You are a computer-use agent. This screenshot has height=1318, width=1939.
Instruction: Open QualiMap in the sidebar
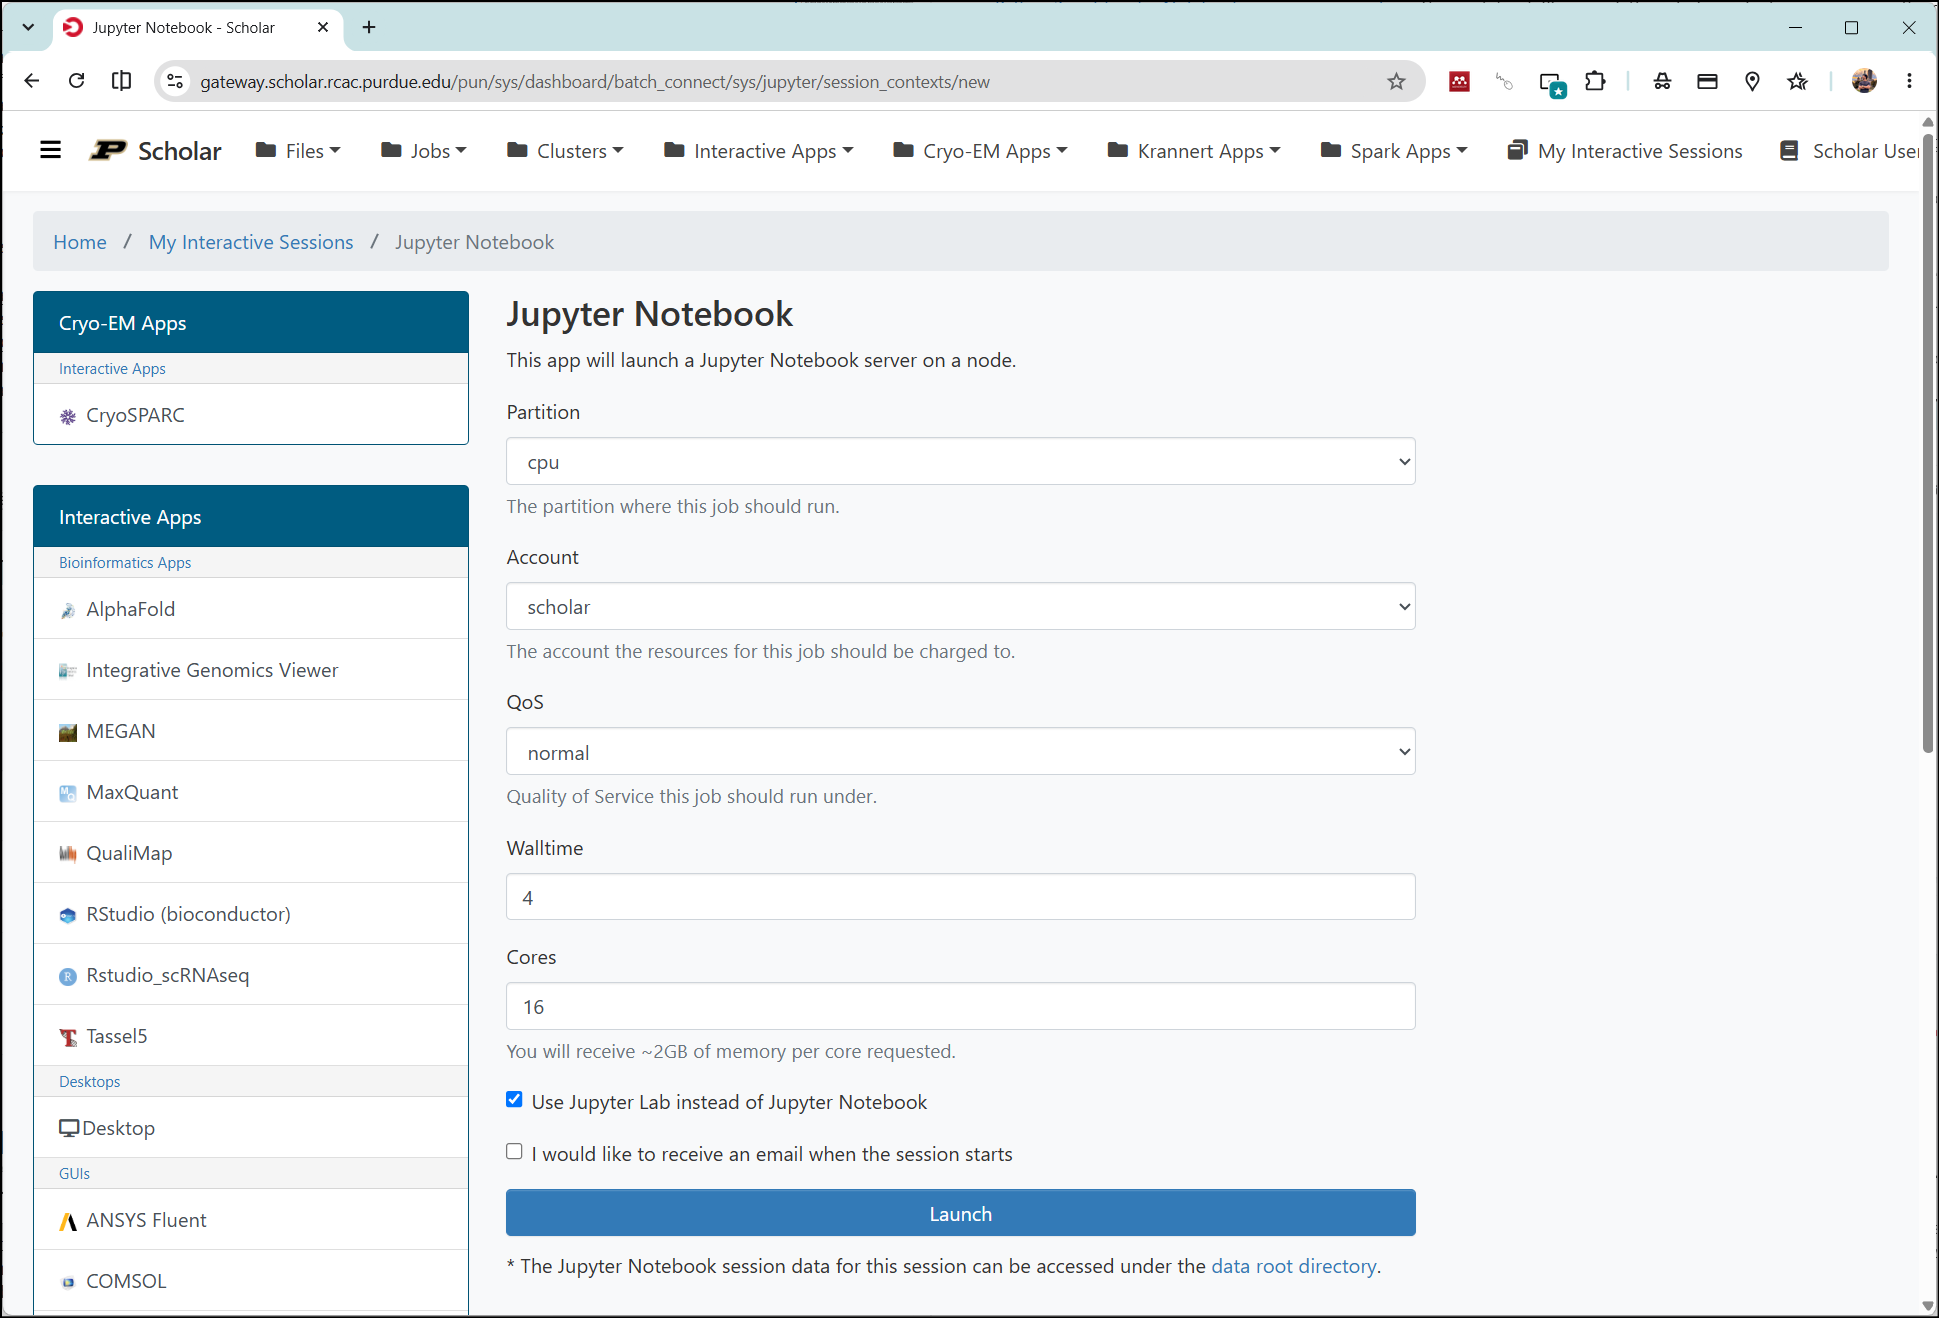(x=251, y=853)
